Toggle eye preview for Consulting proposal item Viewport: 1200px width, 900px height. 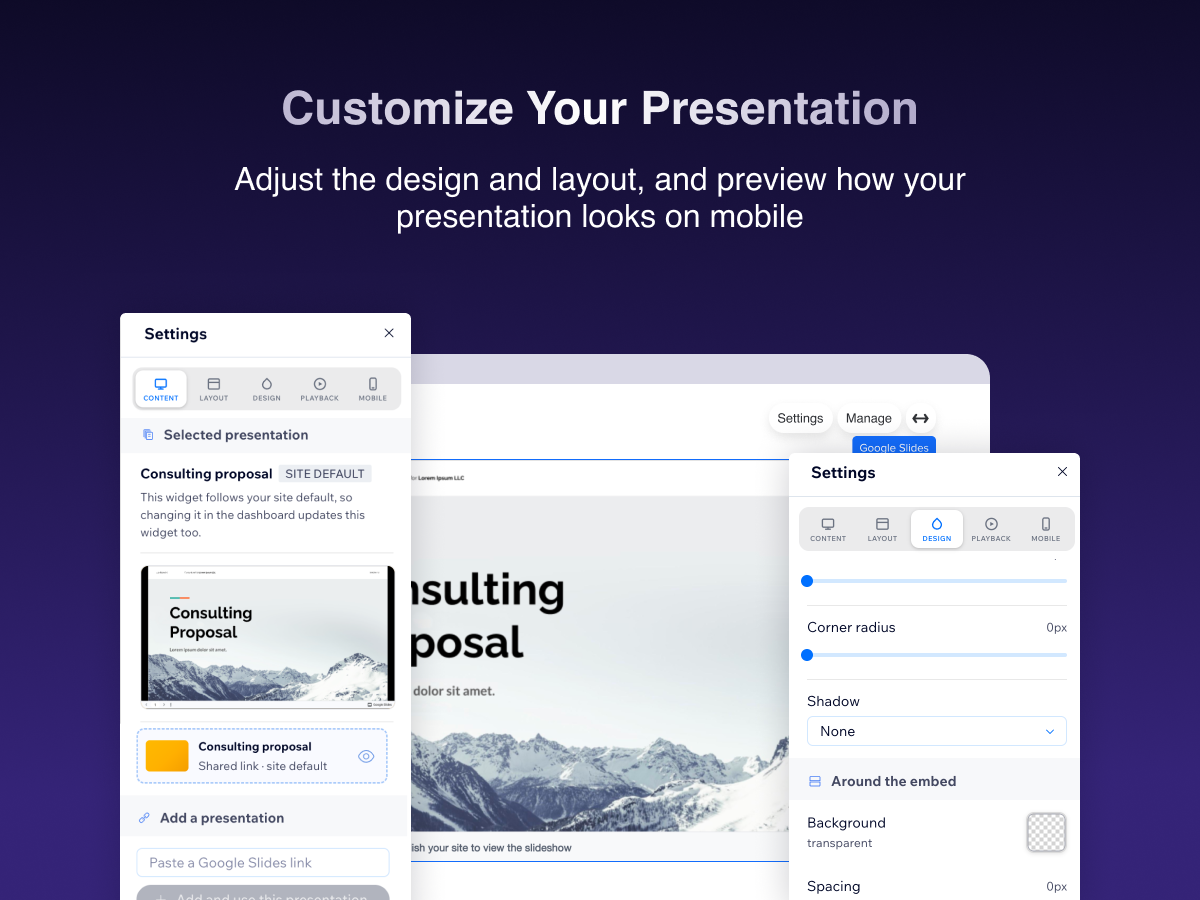366,756
